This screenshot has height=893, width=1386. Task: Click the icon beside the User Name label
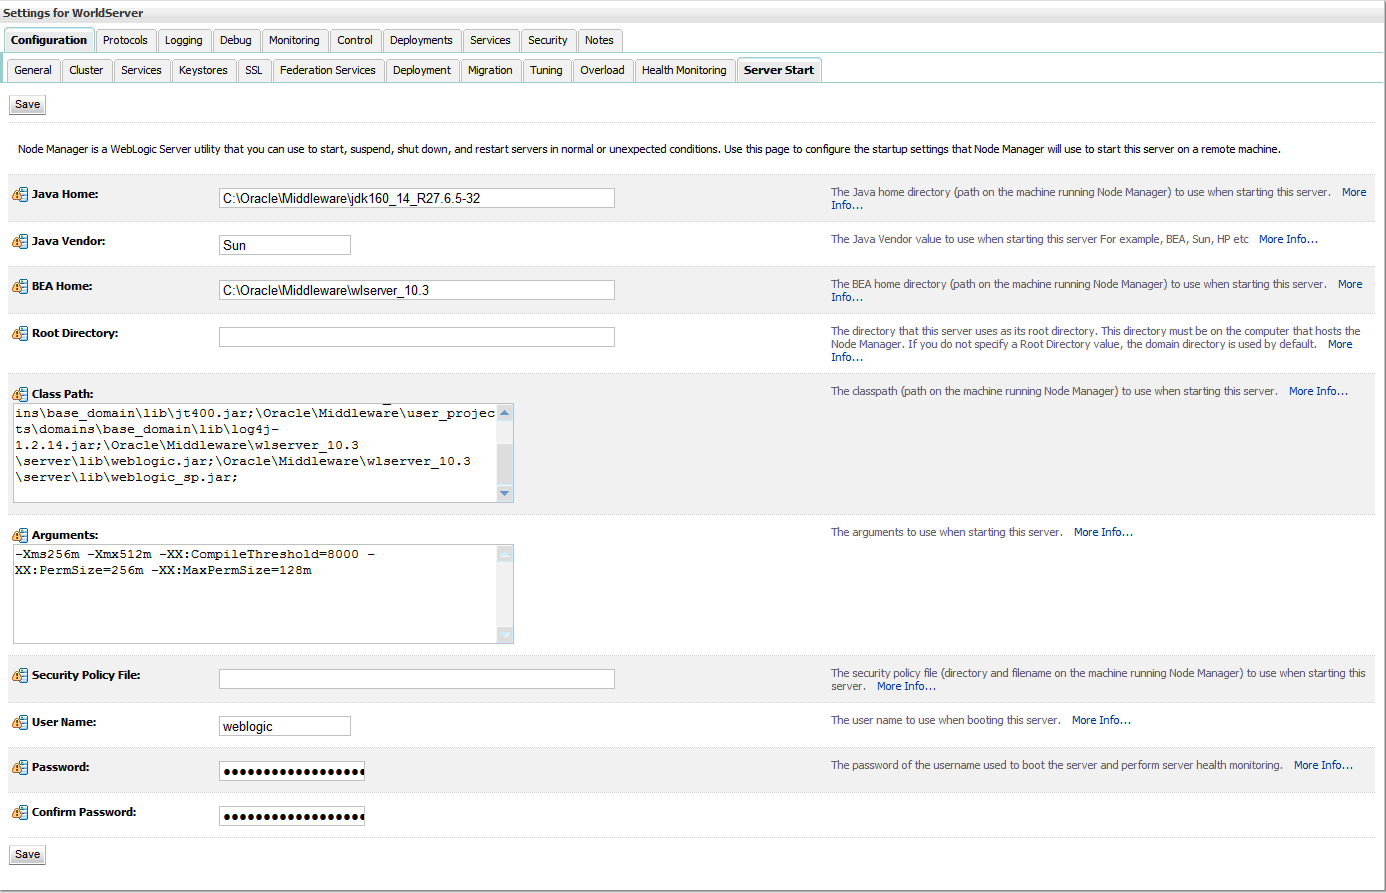tap(20, 723)
